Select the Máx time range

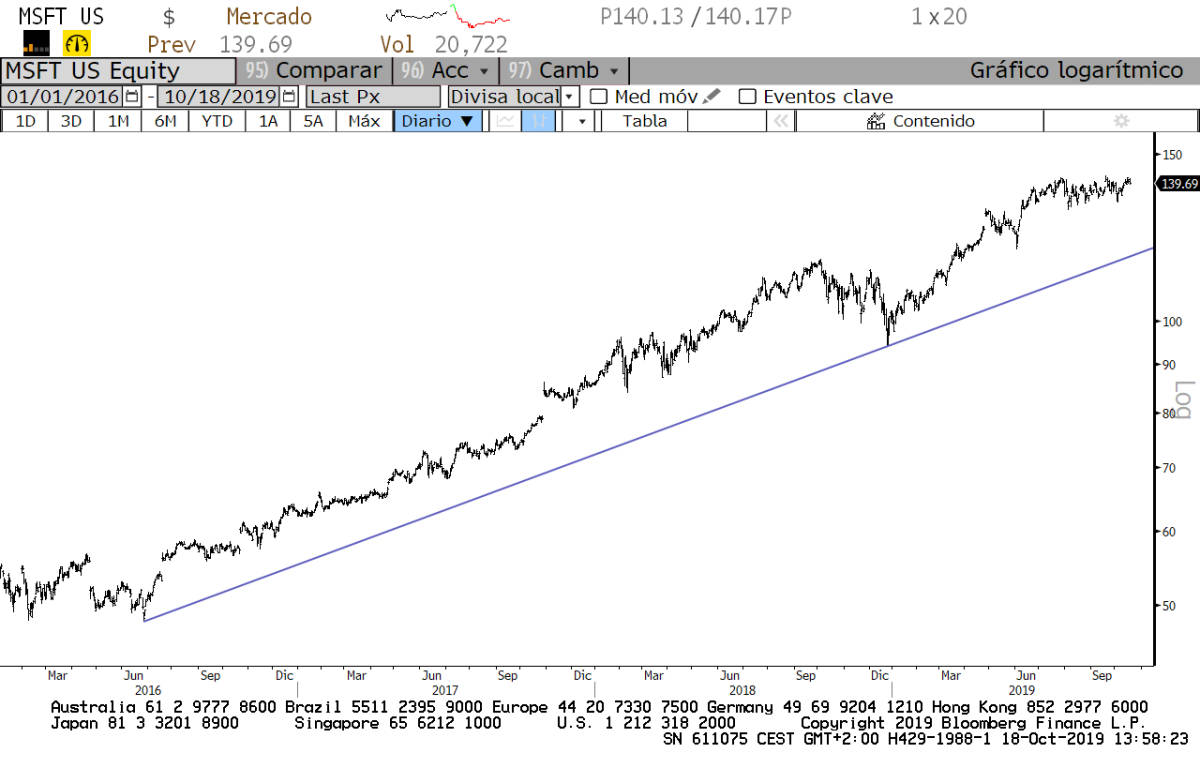coord(364,121)
